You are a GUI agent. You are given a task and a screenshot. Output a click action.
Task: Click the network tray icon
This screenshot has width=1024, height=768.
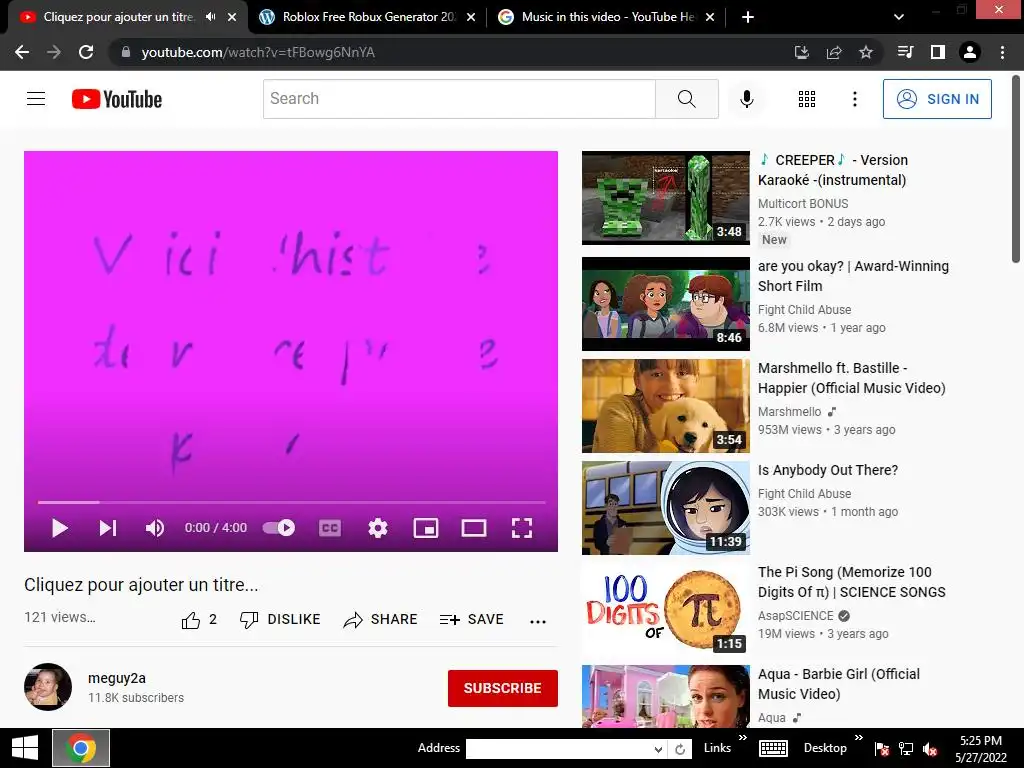click(906, 749)
